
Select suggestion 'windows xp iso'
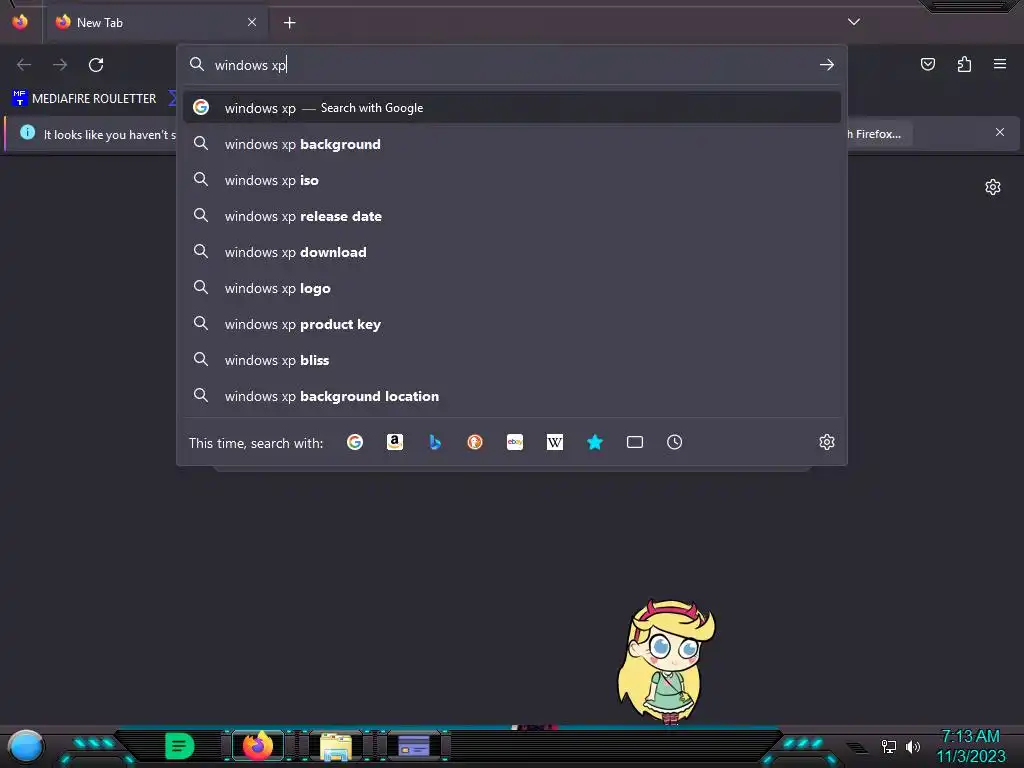coord(512,180)
